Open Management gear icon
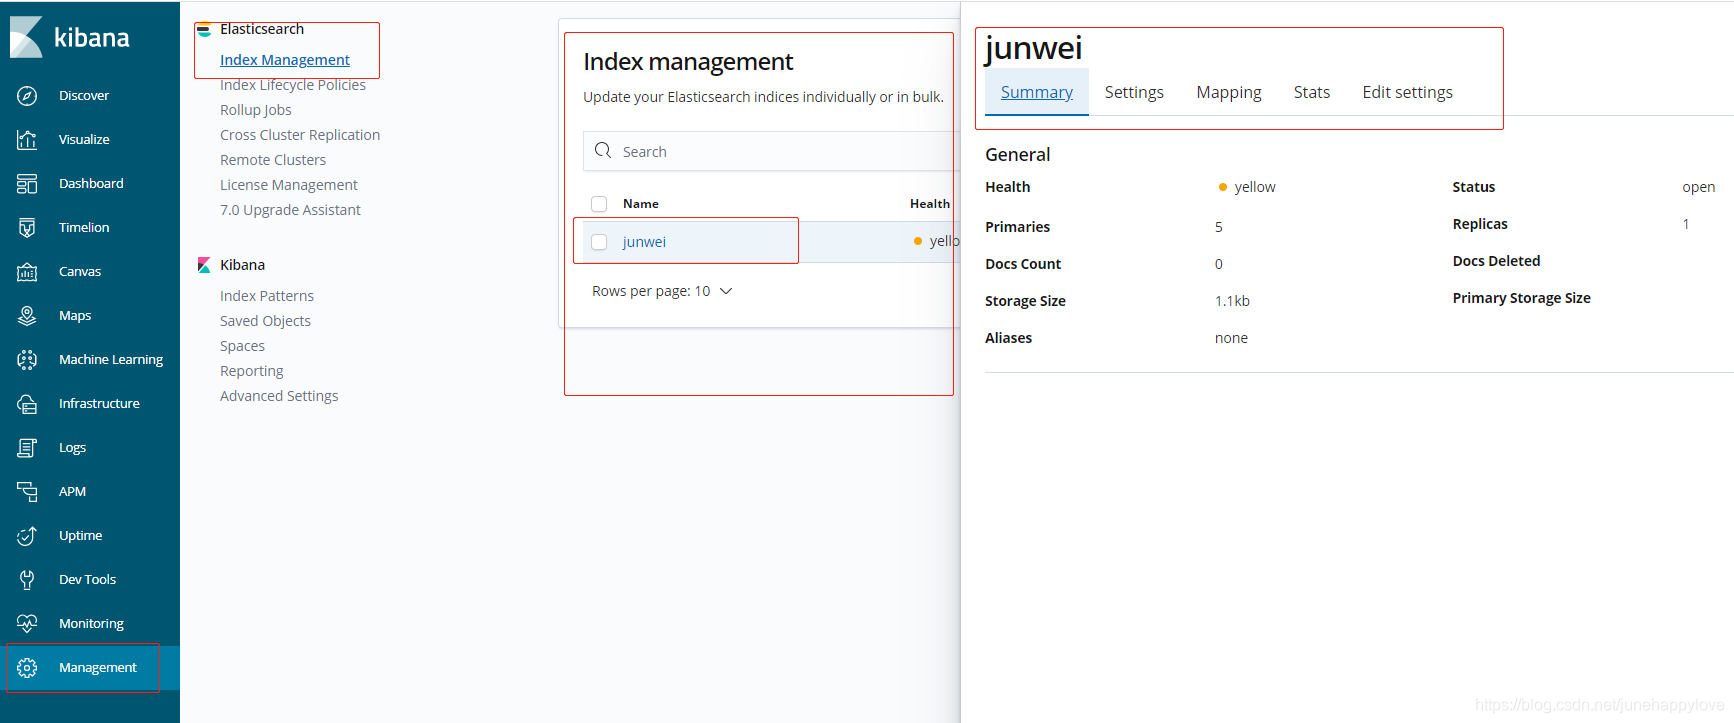This screenshot has width=1734, height=723. point(27,668)
